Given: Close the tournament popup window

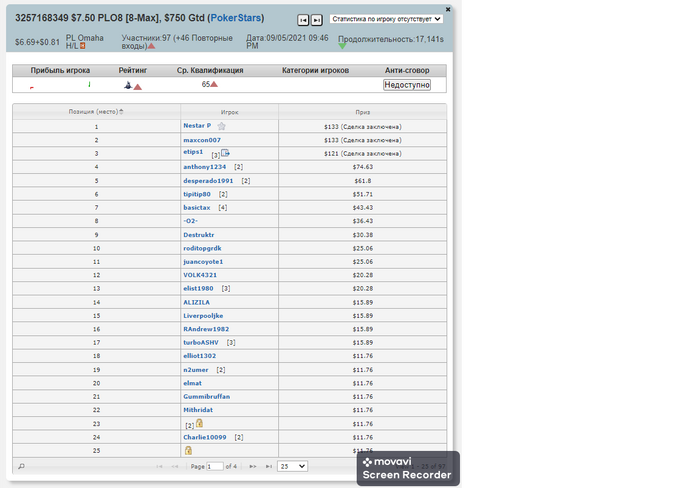Looking at the screenshot, I should pyautogui.click(x=448, y=9).
